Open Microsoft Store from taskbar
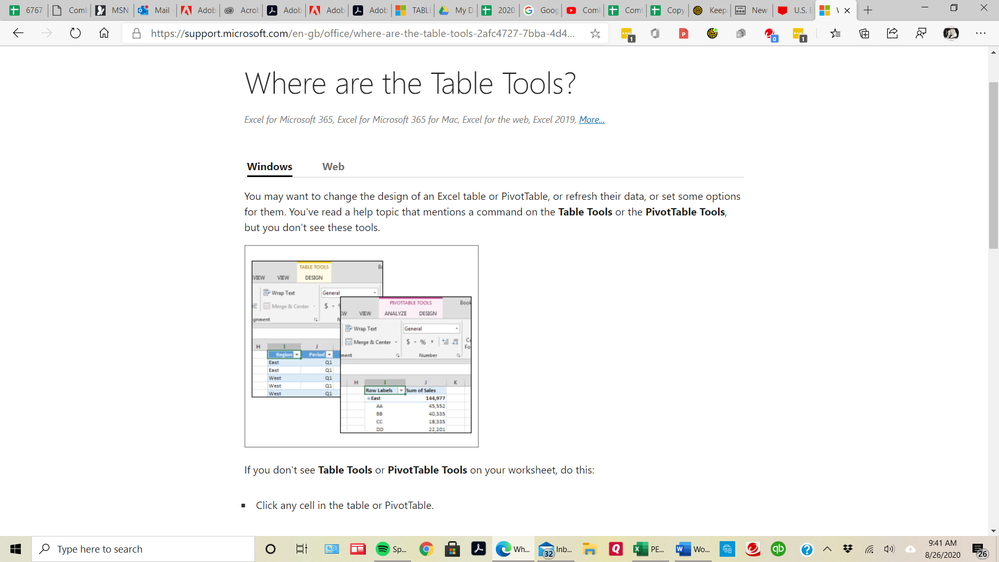Image resolution: width=999 pixels, height=562 pixels. 452,549
